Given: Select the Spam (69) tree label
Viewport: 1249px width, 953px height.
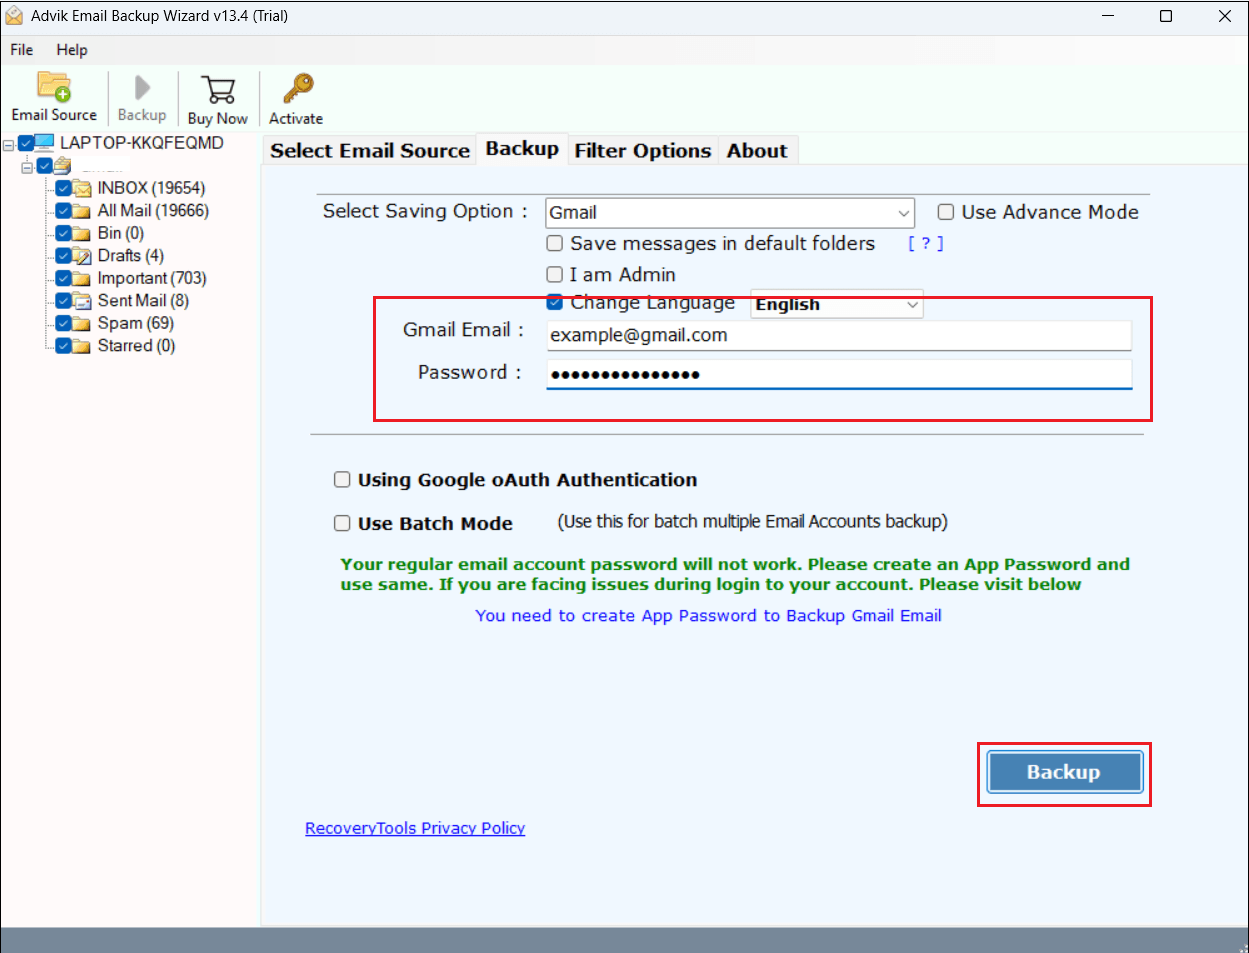Looking at the screenshot, I should tap(136, 323).
